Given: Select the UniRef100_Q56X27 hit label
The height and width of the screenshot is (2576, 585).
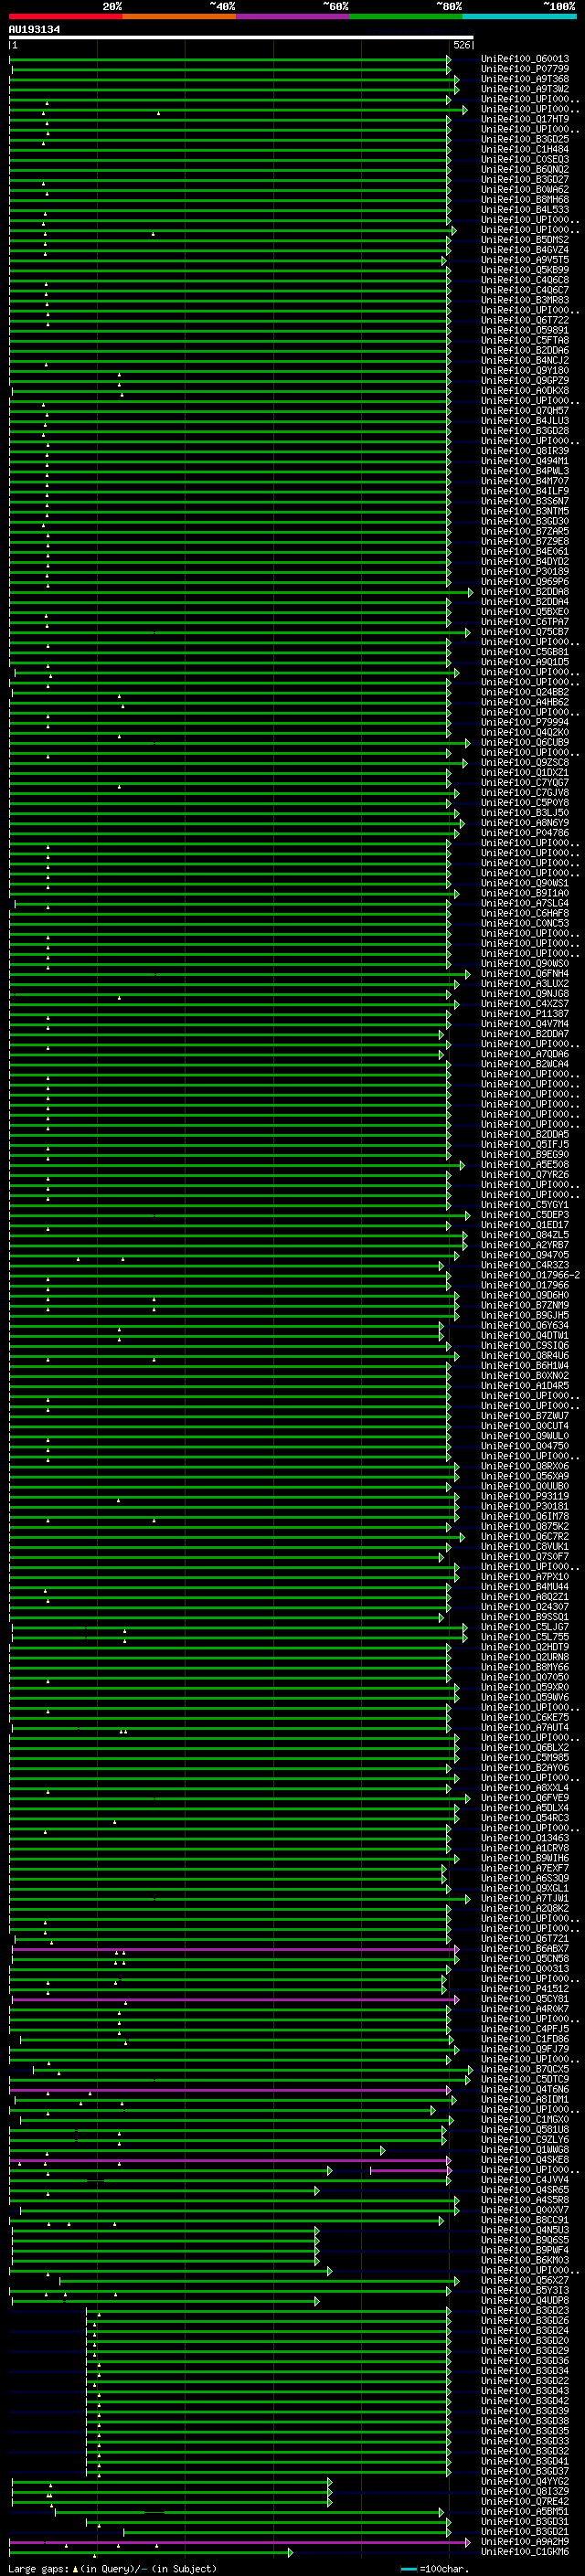Looking at the screenshot, I should pos(525,2281).
